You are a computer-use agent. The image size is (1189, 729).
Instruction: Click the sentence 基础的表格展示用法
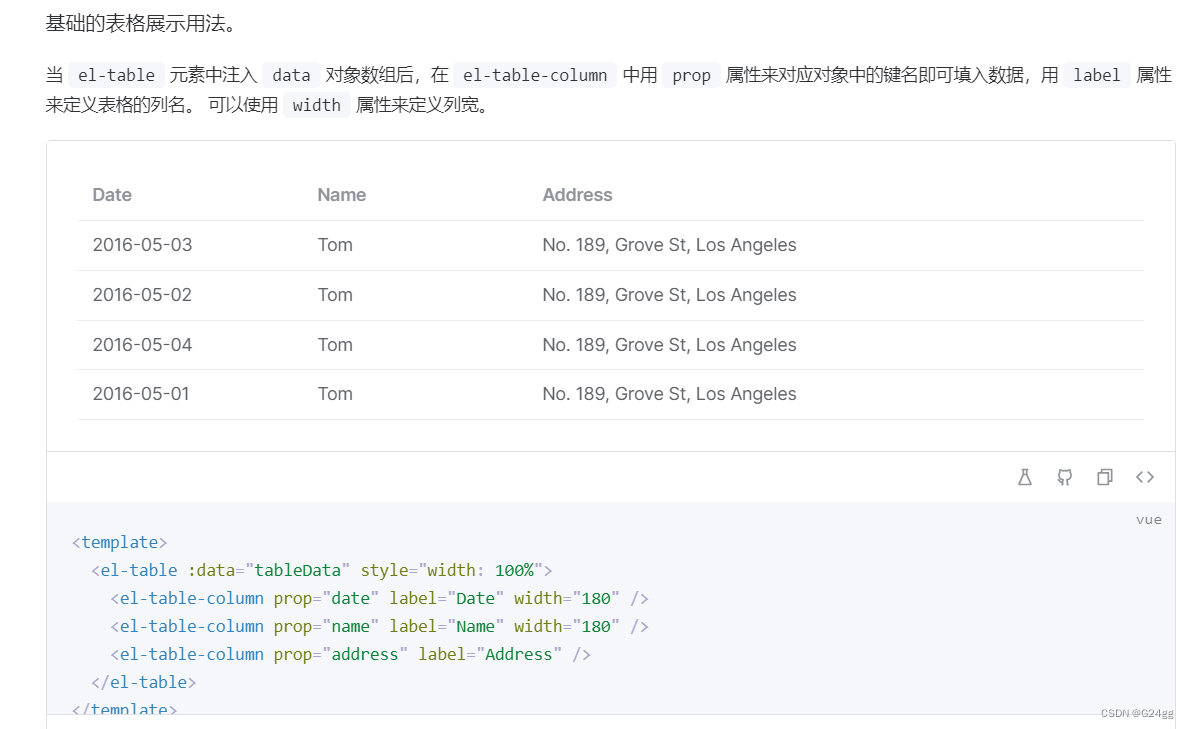coord(141,24)
